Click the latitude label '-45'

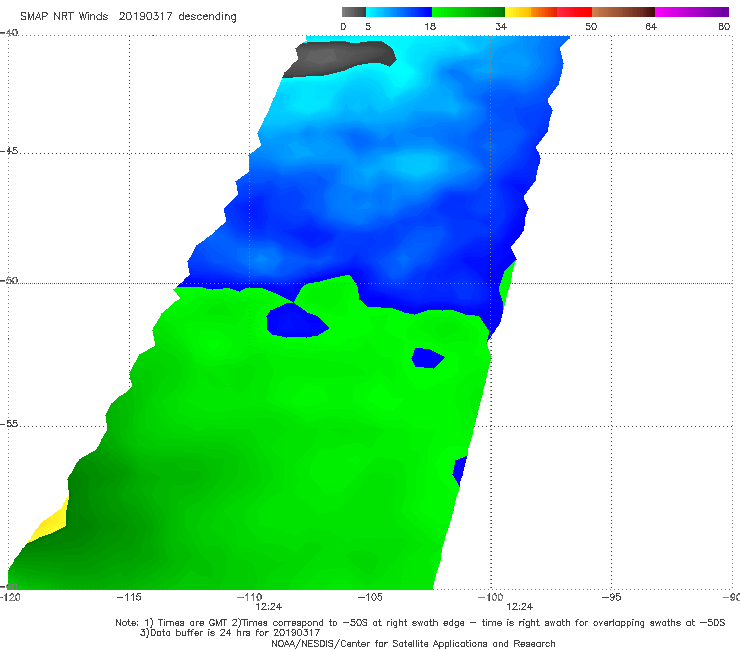(x=9, y=151)
